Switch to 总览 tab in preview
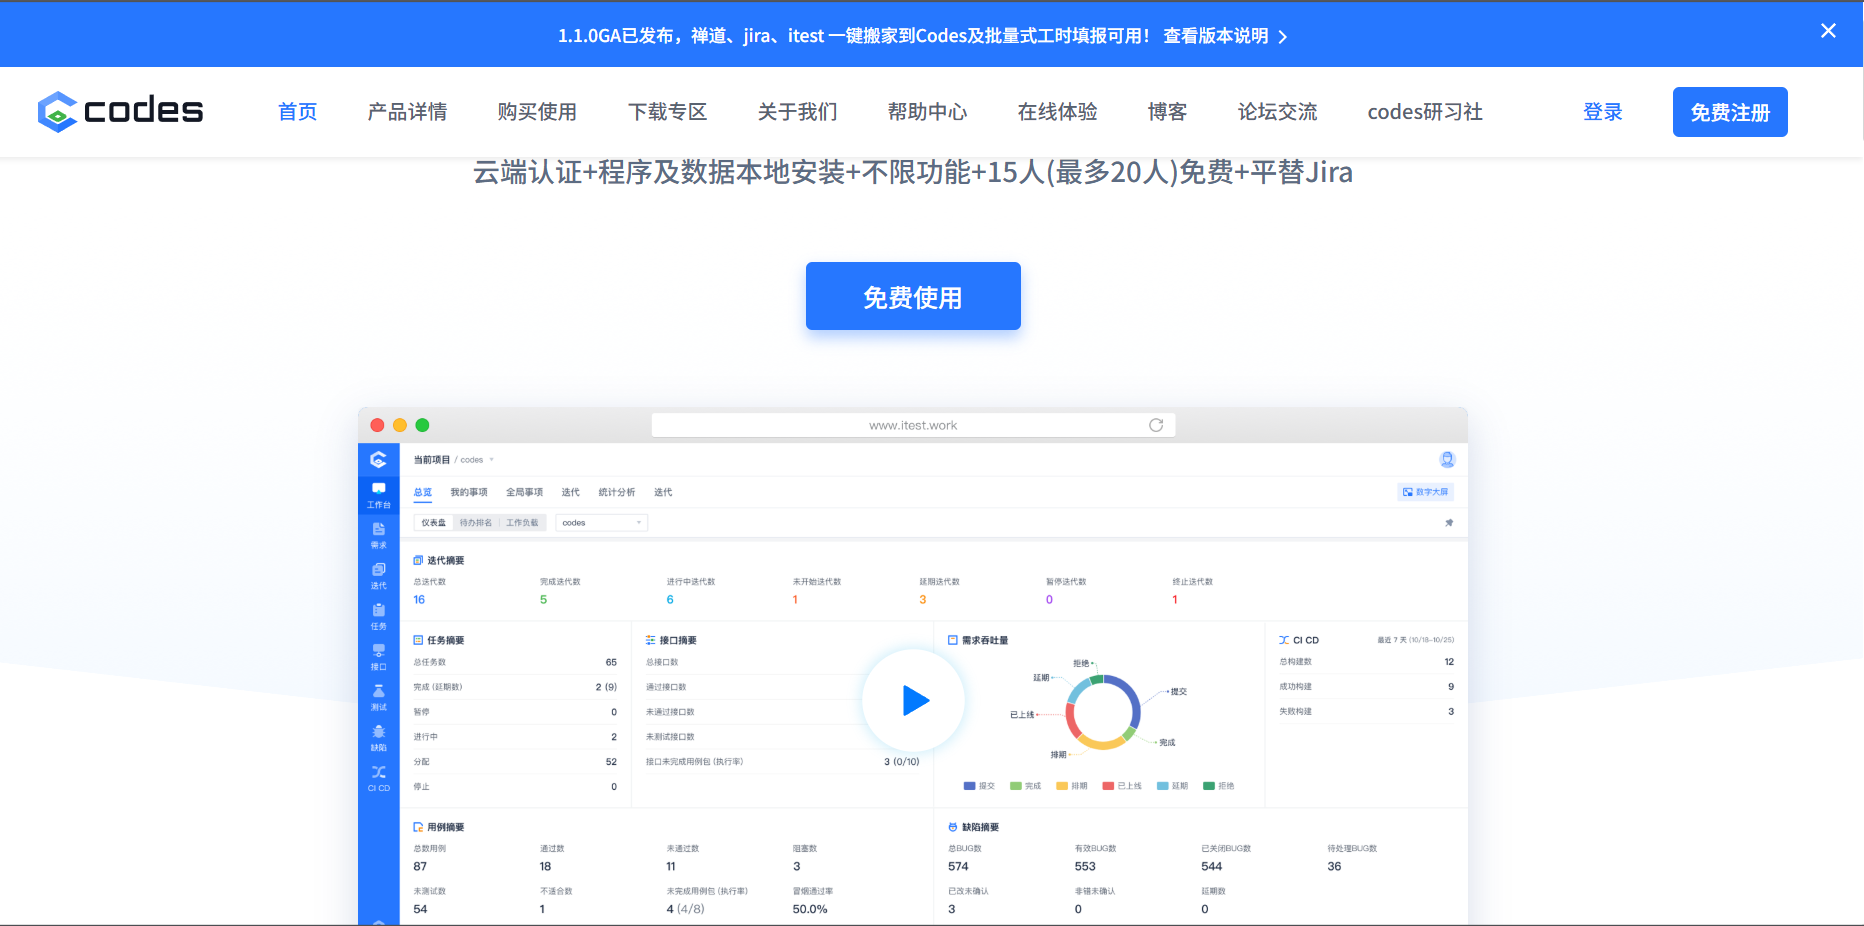The width and height of the screenshot is (1864, 926). (x=423, y=492)
